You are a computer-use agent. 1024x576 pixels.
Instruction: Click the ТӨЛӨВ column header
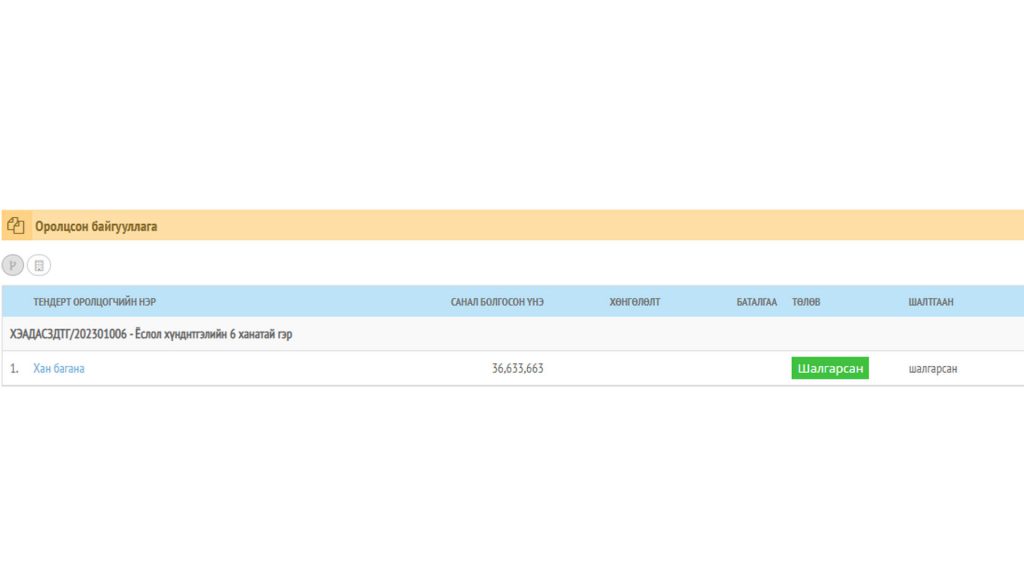click(806, 302)
